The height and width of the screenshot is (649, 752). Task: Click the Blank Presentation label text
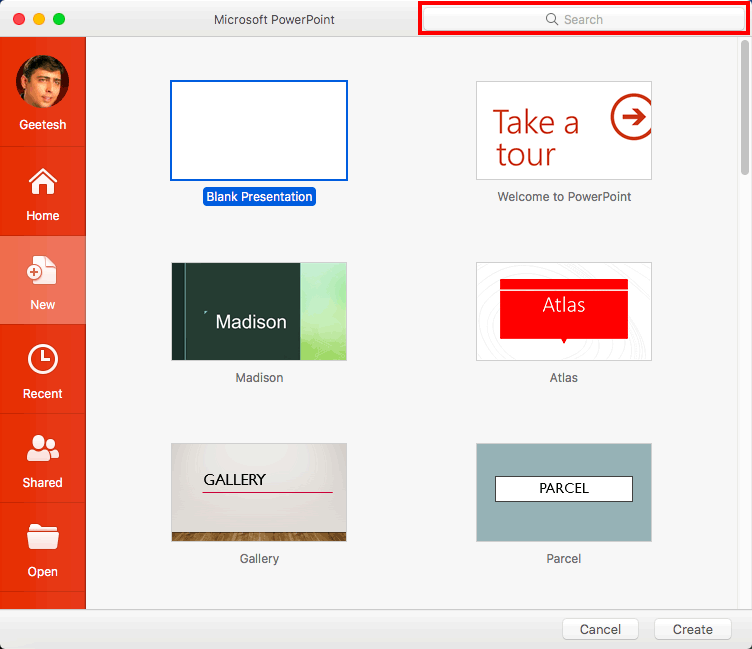(x=259, y=197)
